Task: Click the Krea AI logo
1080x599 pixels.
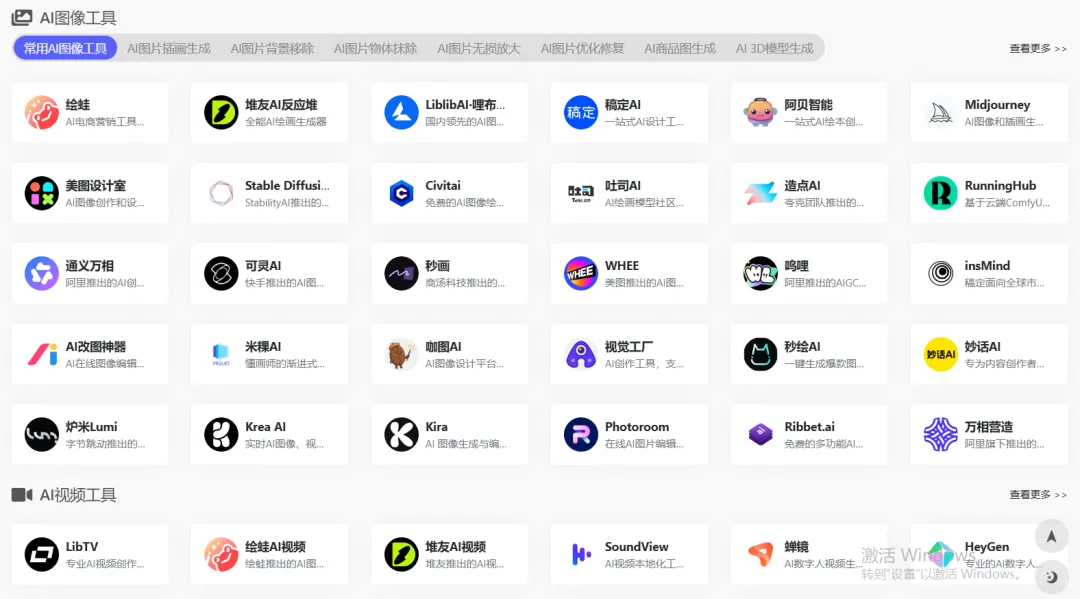Action: (221, 434)
